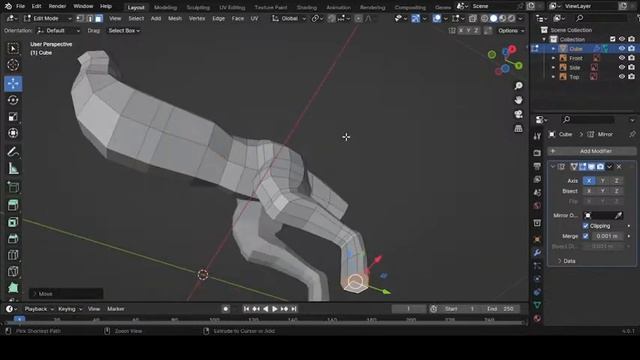
Task: Jump to the start frame
Action: [x=246, y=309]
